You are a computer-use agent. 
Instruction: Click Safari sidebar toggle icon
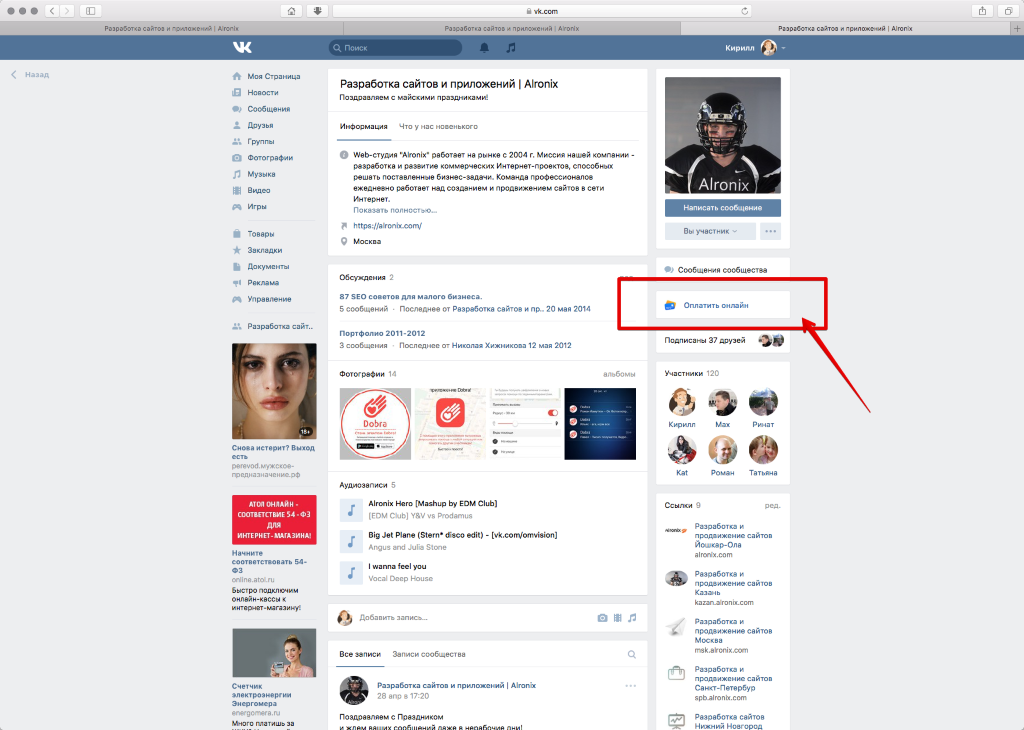(x=91, y=11)
